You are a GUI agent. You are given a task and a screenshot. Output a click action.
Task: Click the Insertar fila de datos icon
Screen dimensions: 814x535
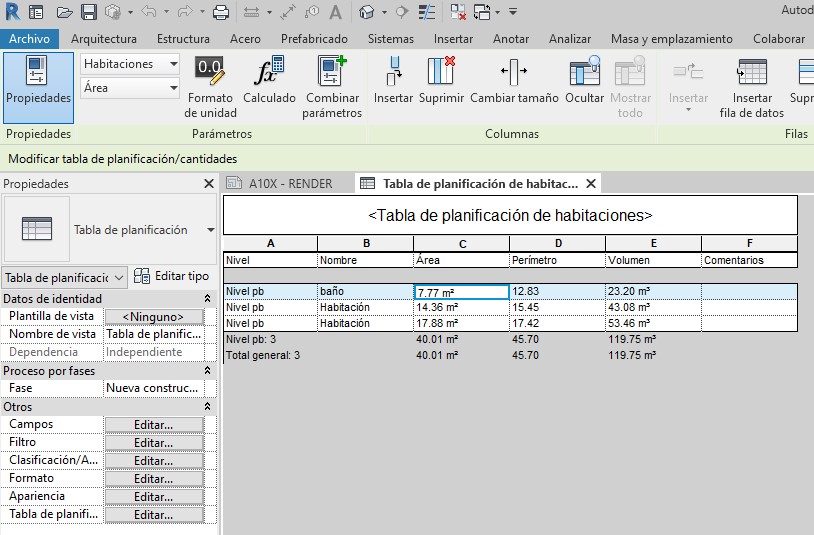pyautogui.click(x=751, y=73)
